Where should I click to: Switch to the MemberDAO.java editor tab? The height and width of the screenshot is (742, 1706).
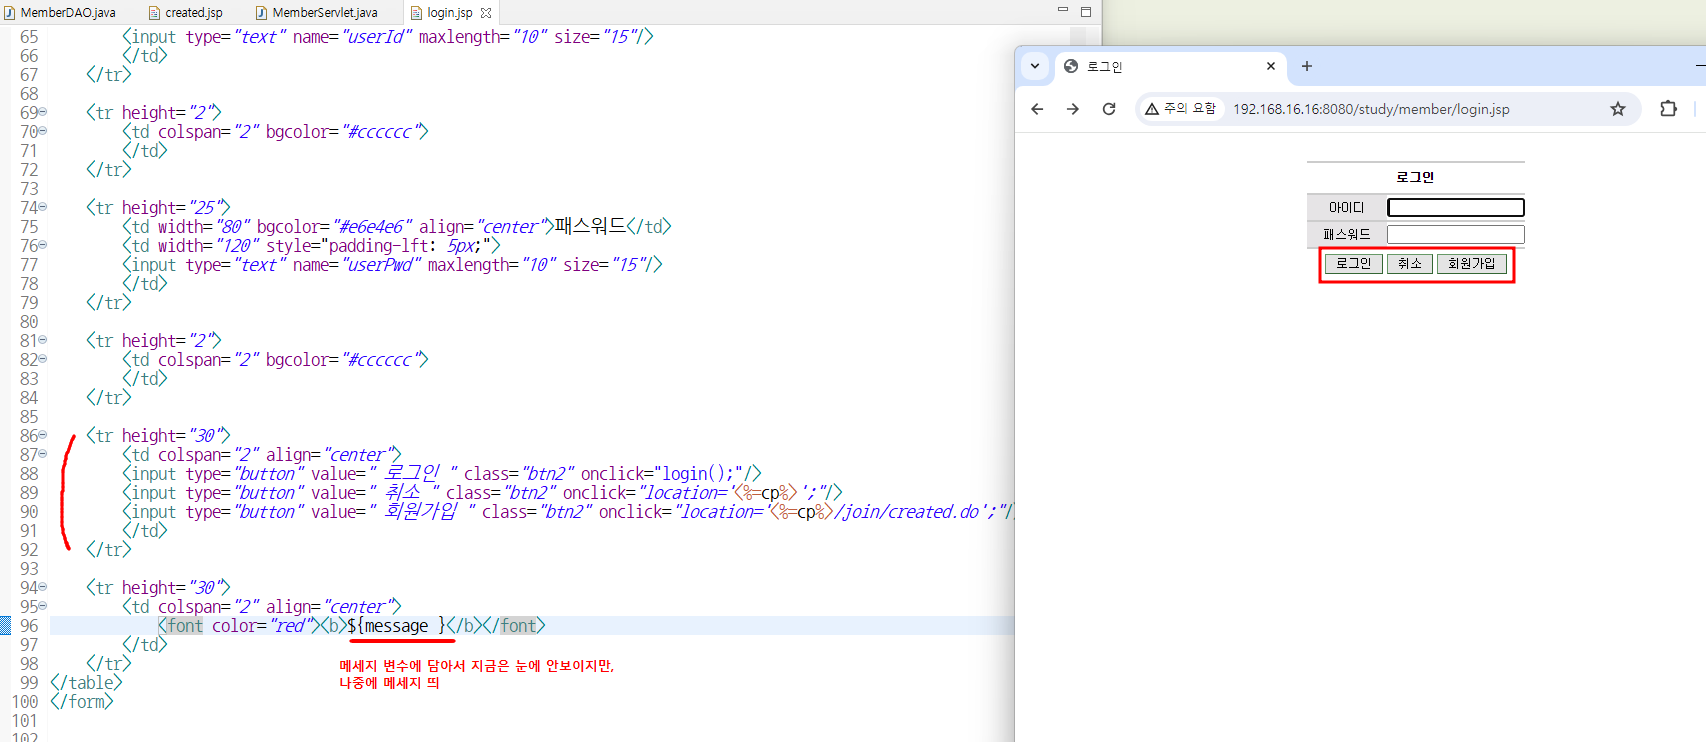(x=60, y=13)
